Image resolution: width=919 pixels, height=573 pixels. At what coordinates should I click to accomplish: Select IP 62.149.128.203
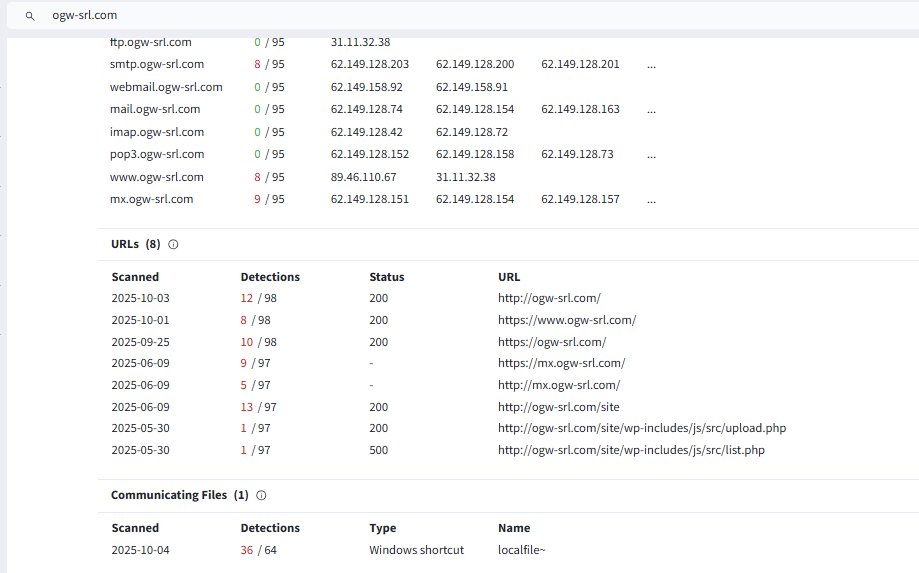(370, 64)
